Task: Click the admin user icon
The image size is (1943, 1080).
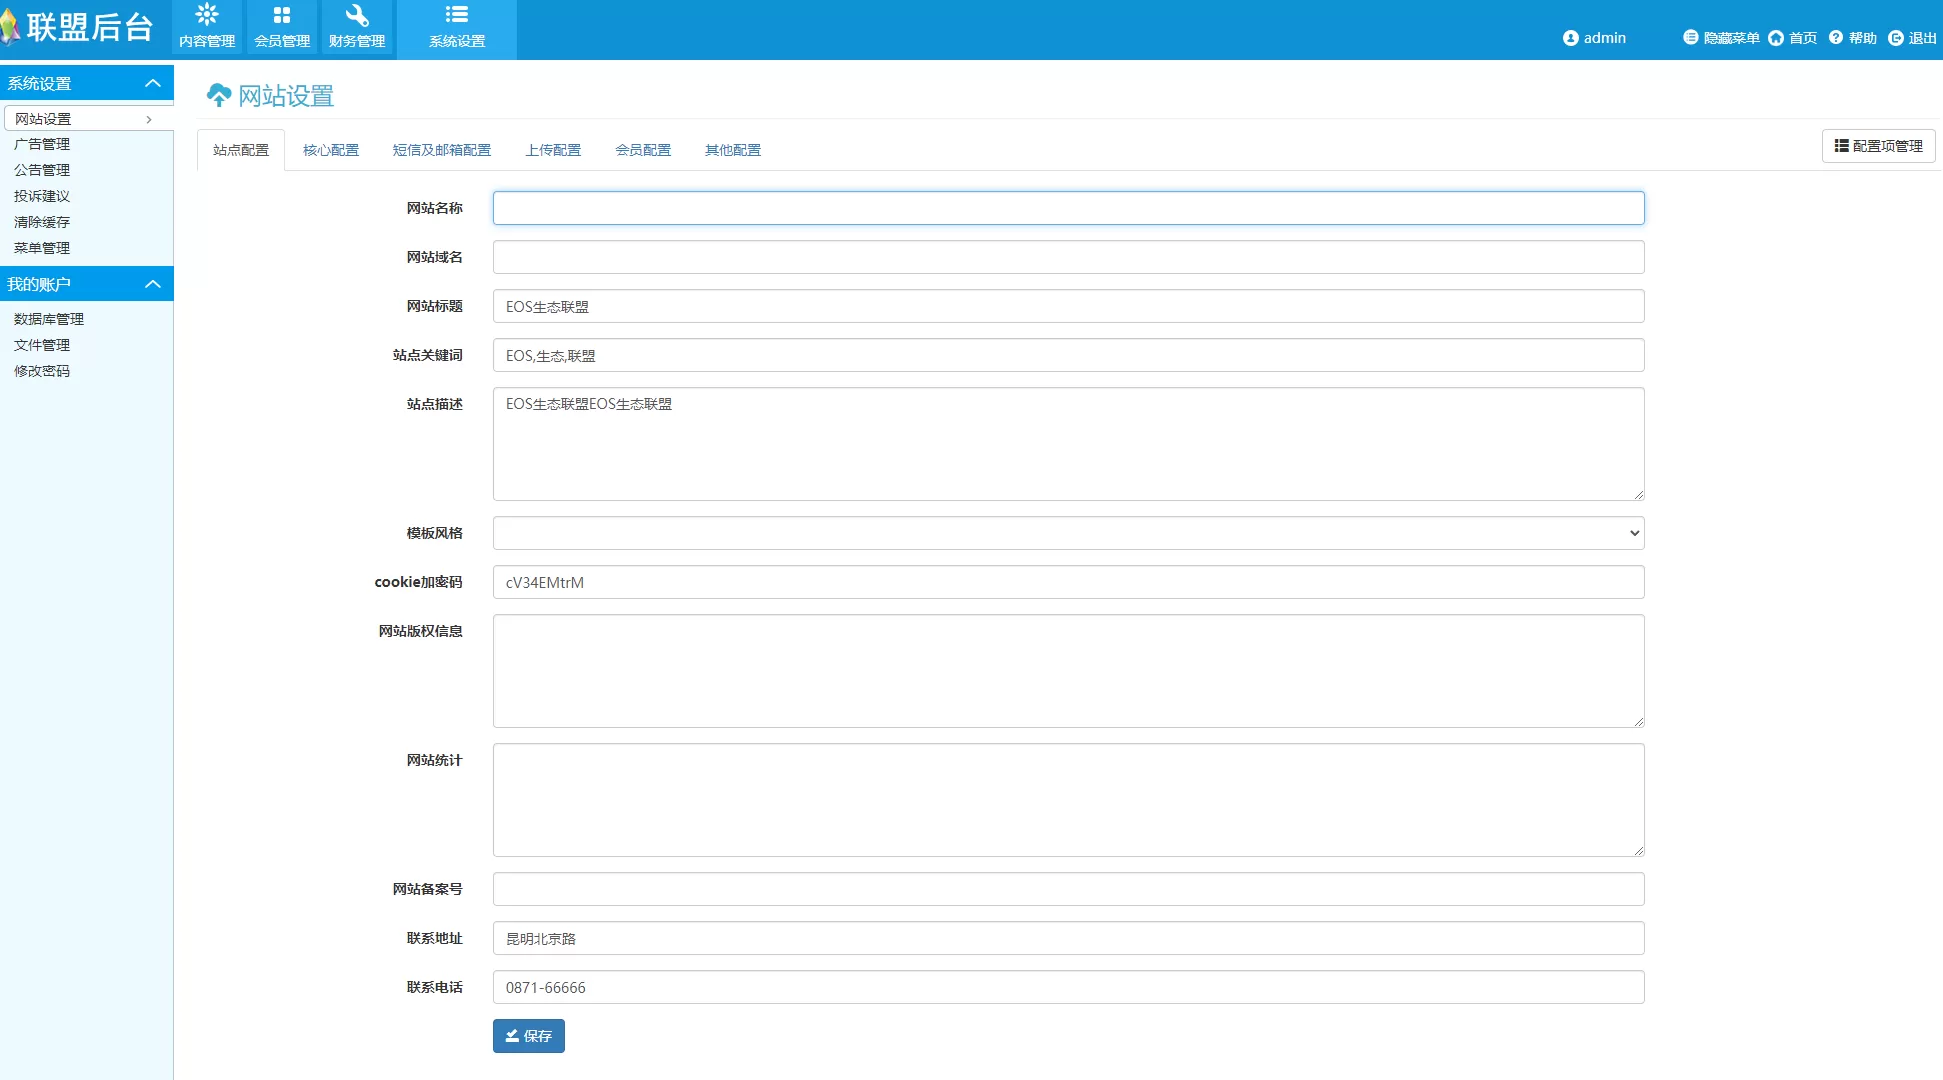Action: [1570, 38]
